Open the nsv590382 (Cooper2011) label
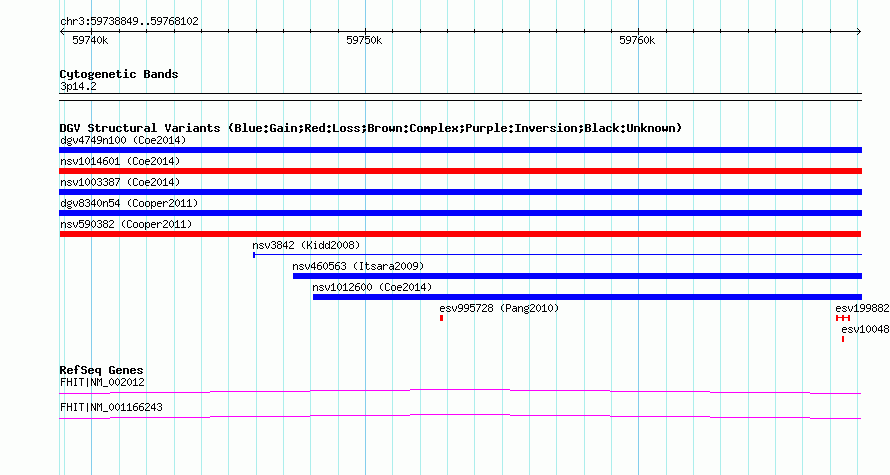The width and height of the screenshot is (890, 475). pos(126,224)
